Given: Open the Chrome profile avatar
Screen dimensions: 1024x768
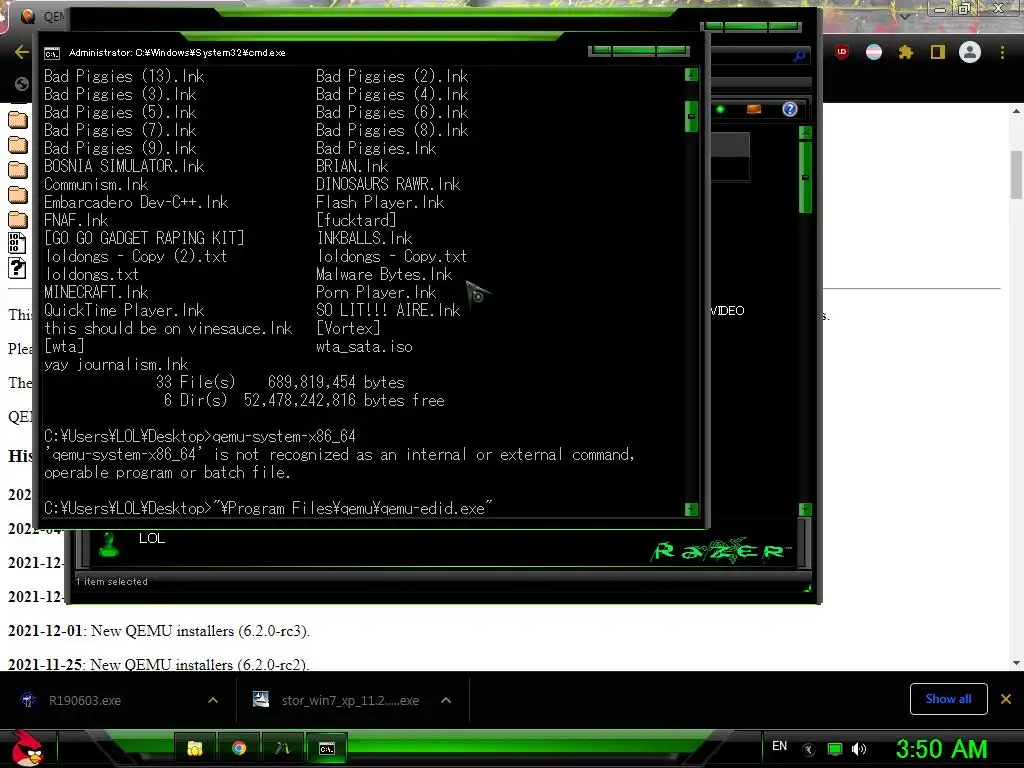Looking at the screenshot, I should pos(970,52).
